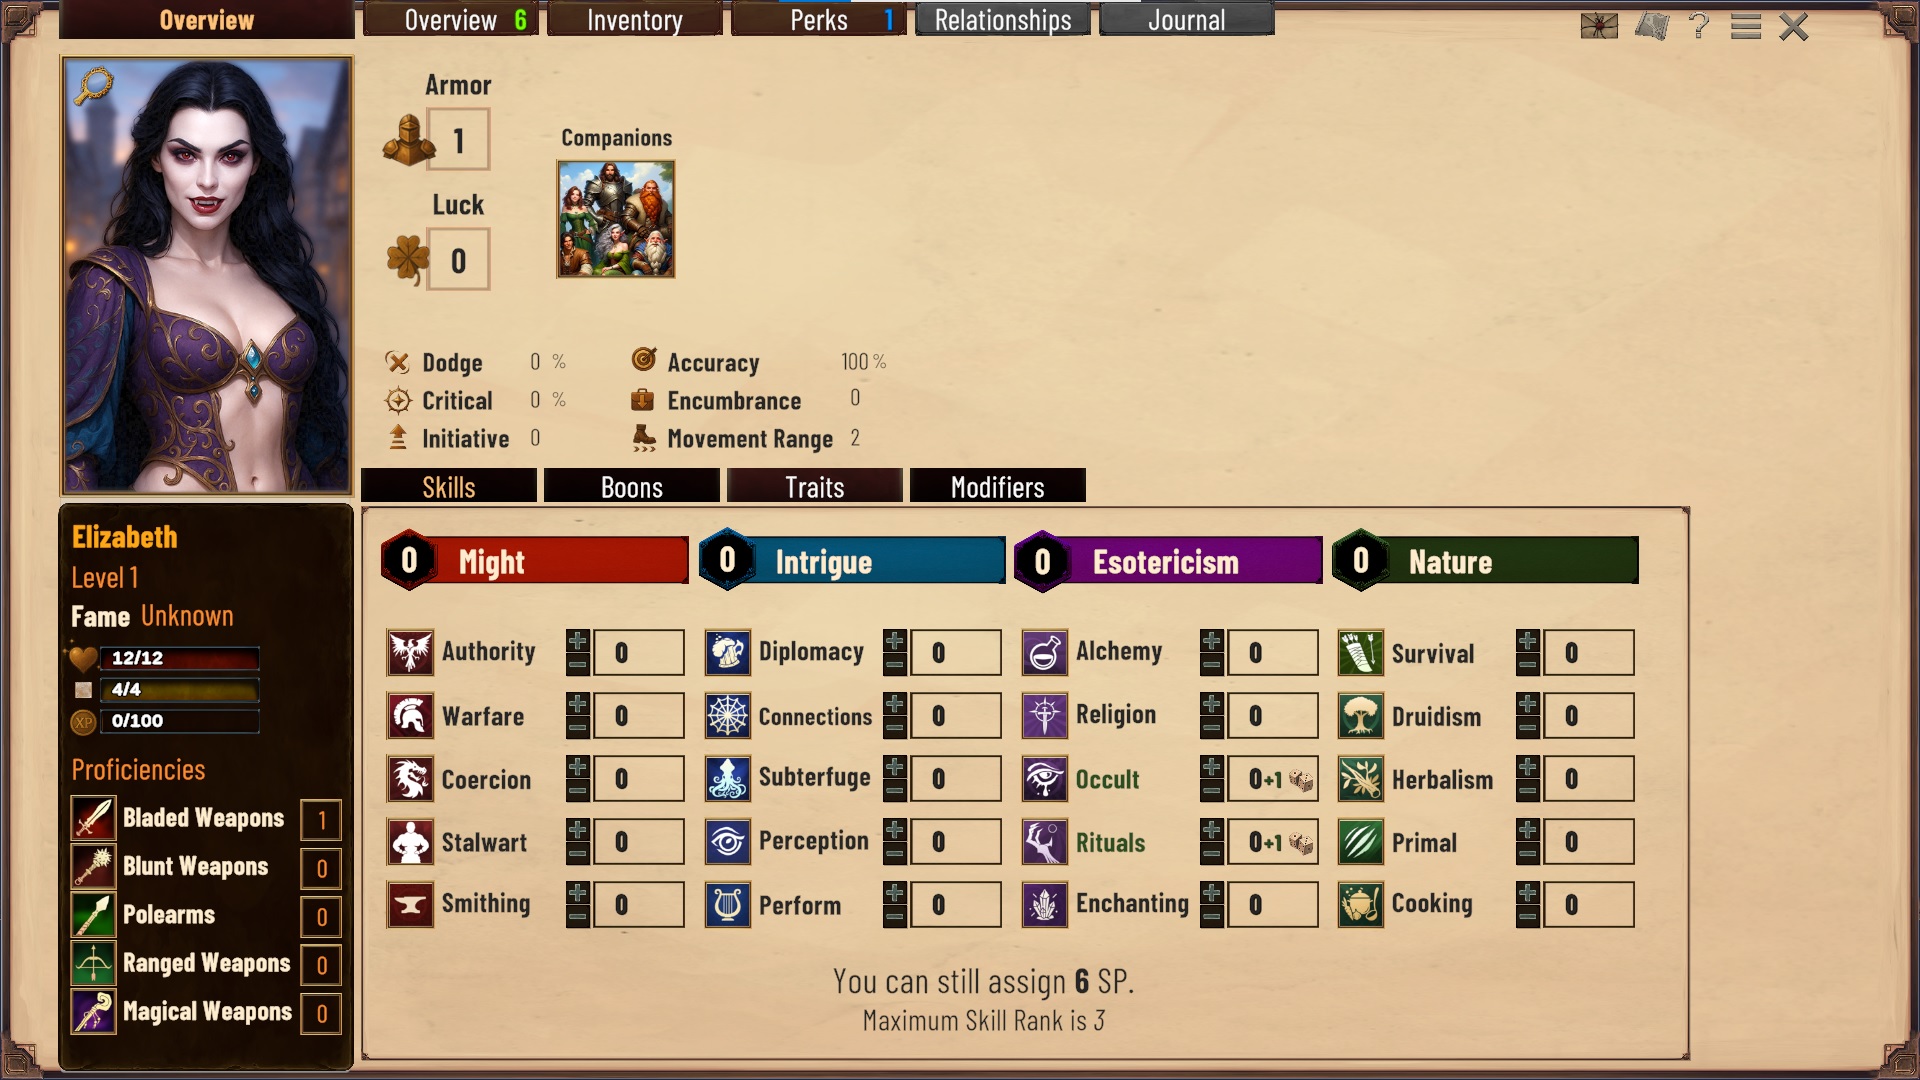This screenshot has width=1920, height=1080.
Task: Decrease the Survival skill with minus
Action: tap(1527, 664)
